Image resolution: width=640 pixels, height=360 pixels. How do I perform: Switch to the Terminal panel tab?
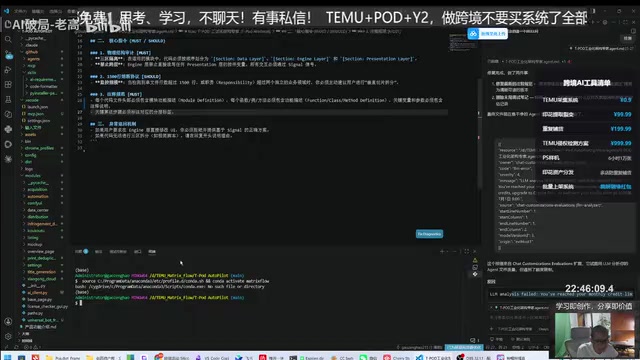pos(152,251)
